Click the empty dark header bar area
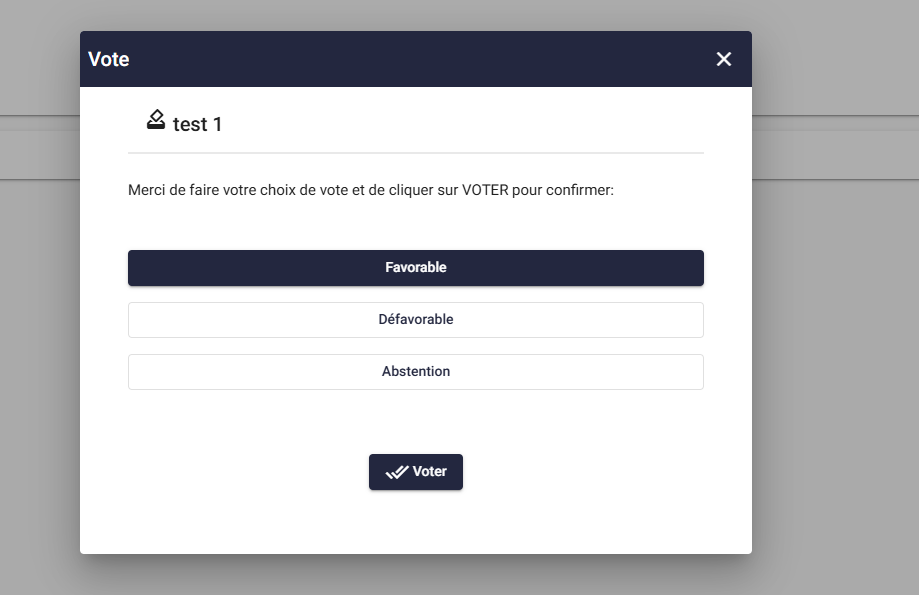This screenshot has height=595, width=919. tap(420, 59)
